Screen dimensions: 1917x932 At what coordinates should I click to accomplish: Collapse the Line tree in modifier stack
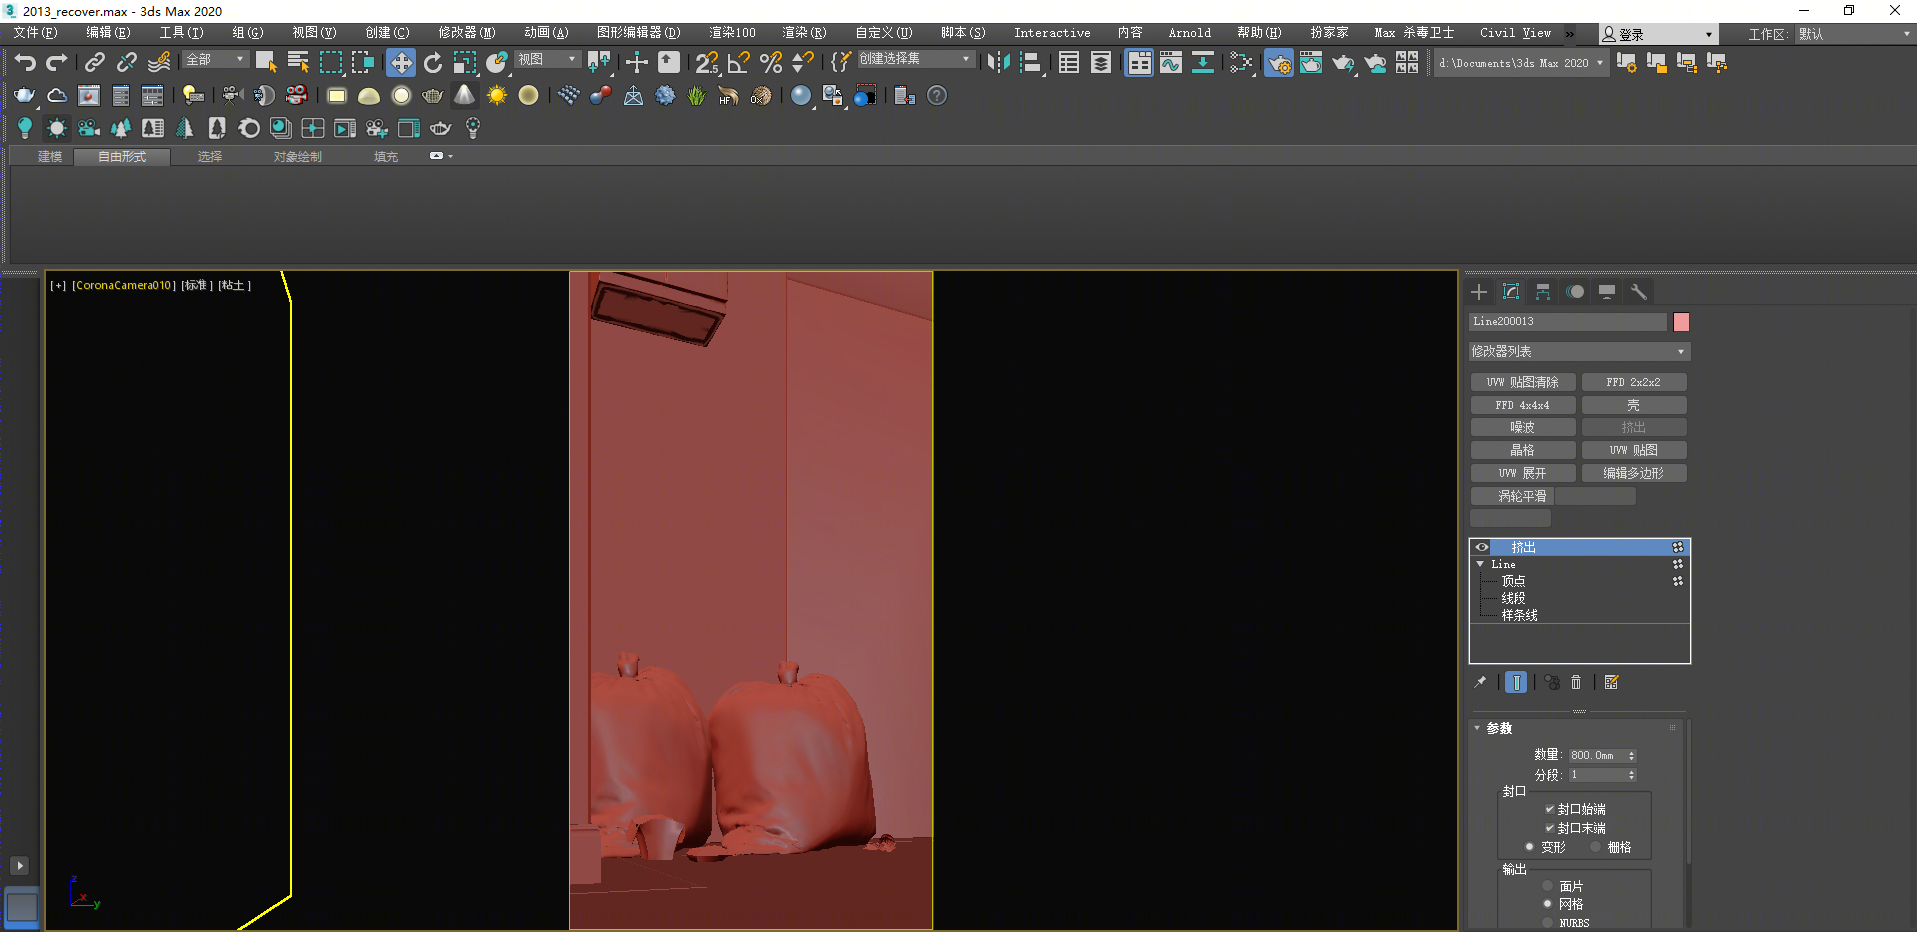click(1480, 564)
